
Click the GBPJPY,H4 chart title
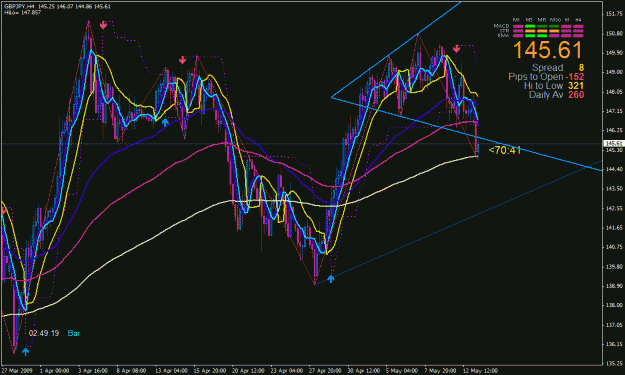pos(20,7)
